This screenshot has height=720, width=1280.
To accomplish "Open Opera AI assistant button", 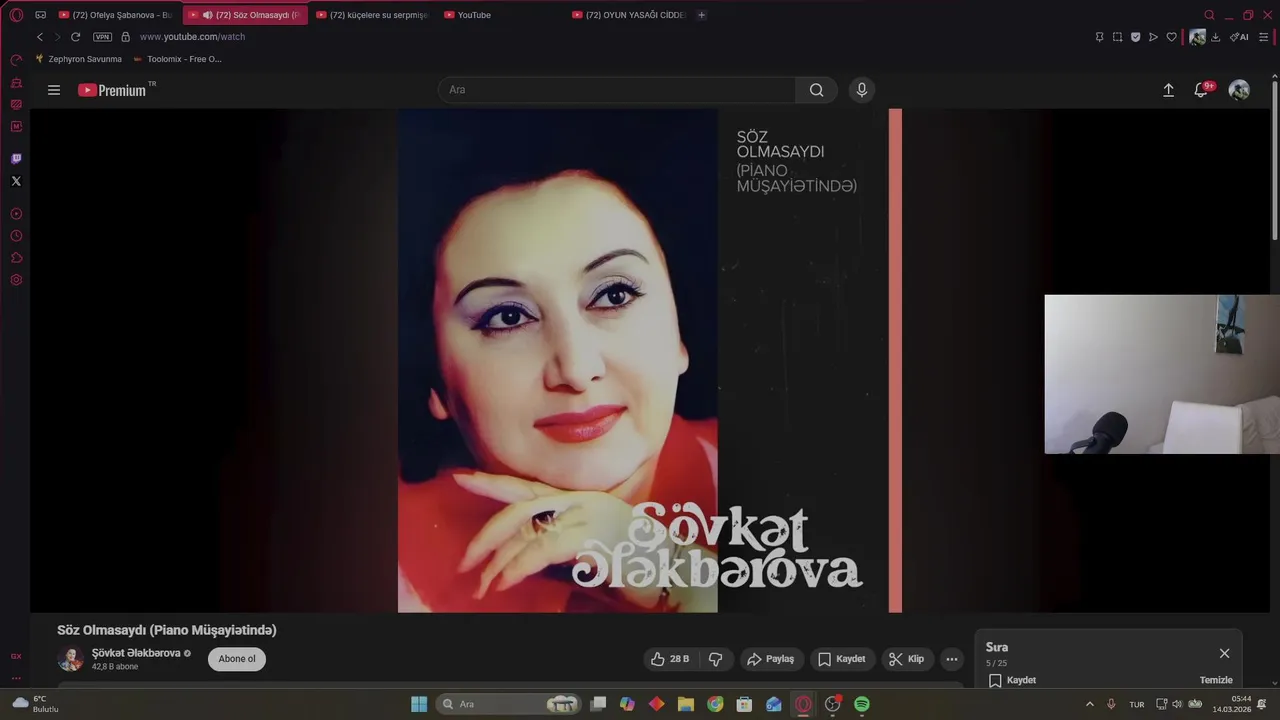I will [1239, 37].
